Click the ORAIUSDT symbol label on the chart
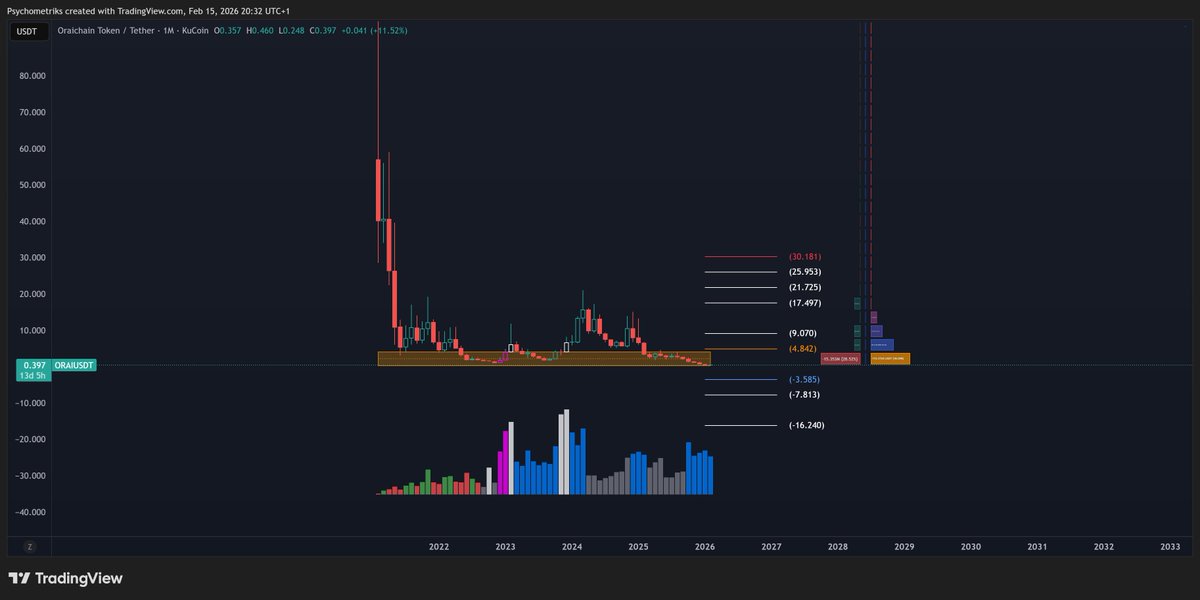This screenshot has height=600, width=1200. [x=75, y=366]
